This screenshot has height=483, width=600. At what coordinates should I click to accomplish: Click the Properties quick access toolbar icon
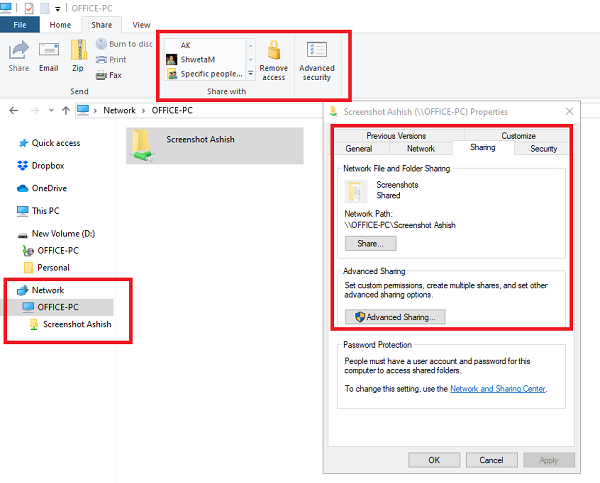tap(29, 8)
